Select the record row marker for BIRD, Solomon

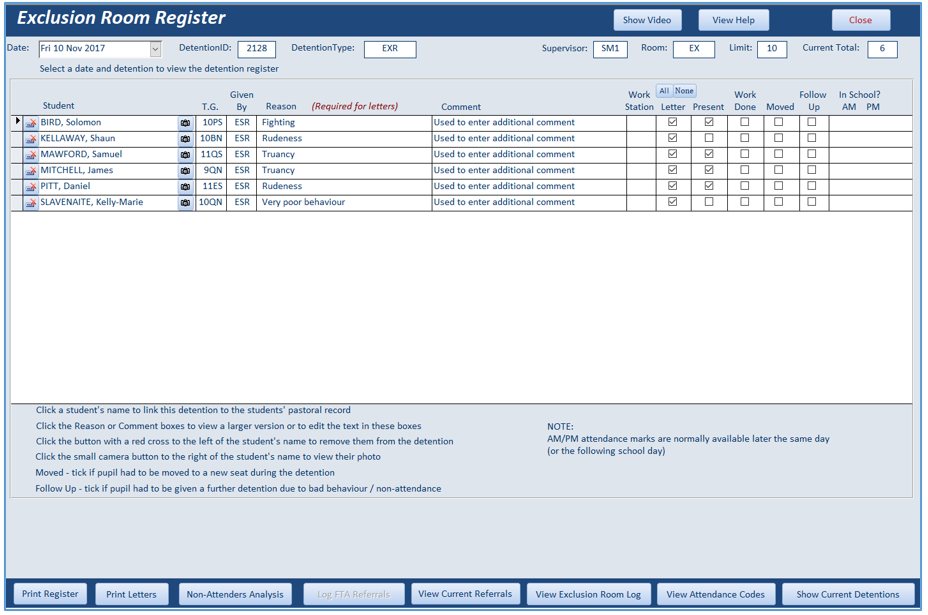coord(17,123)
